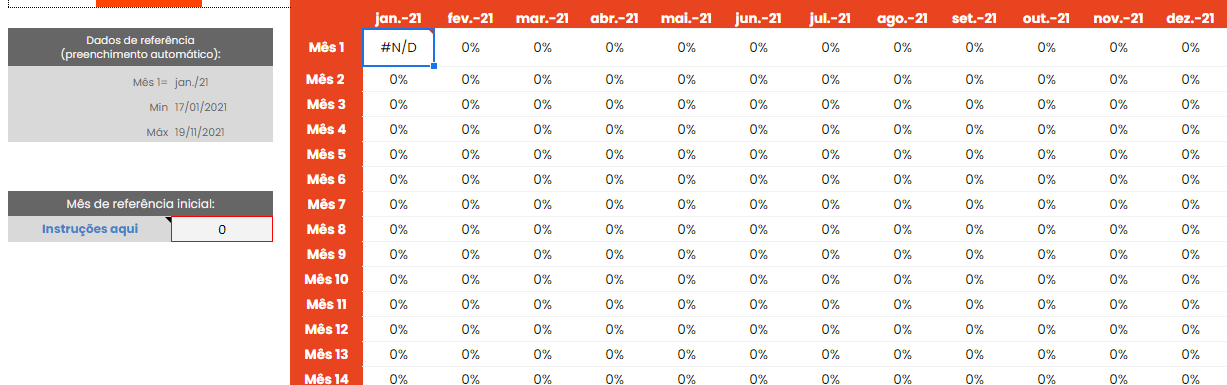Select the Mês 7 row label
This screenshot has height=385, width=1227.
point(326,204)
